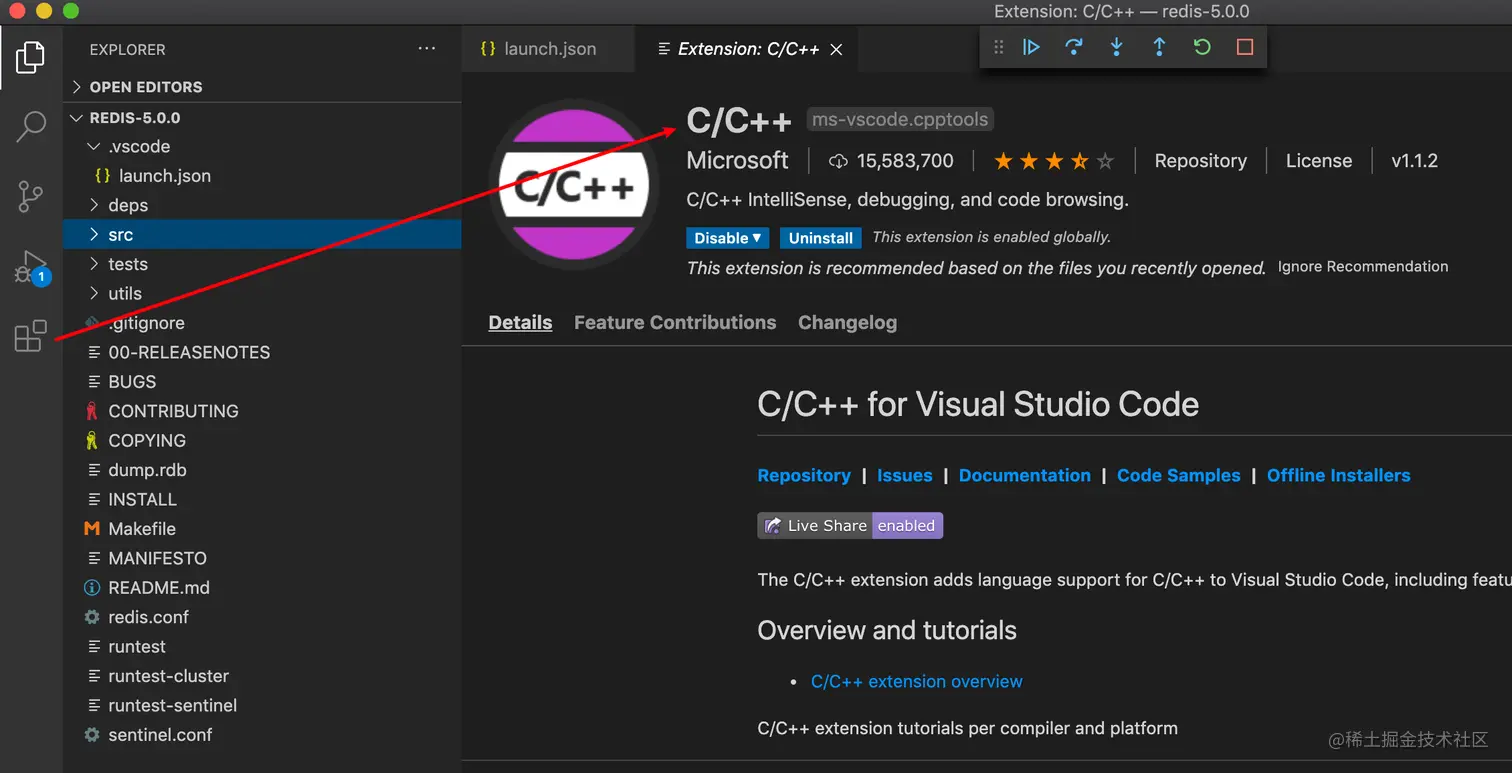Click the CONTRIBUTING file icon
The width and height of the screenshot is (1512, 773).
click(x=92, y=411)
